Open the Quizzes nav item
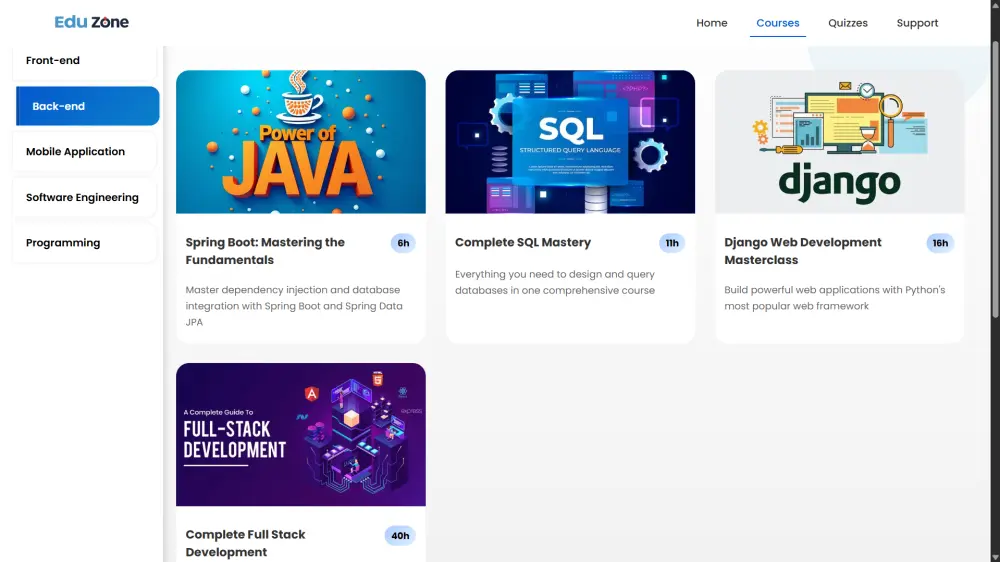 tap(848, 23)
